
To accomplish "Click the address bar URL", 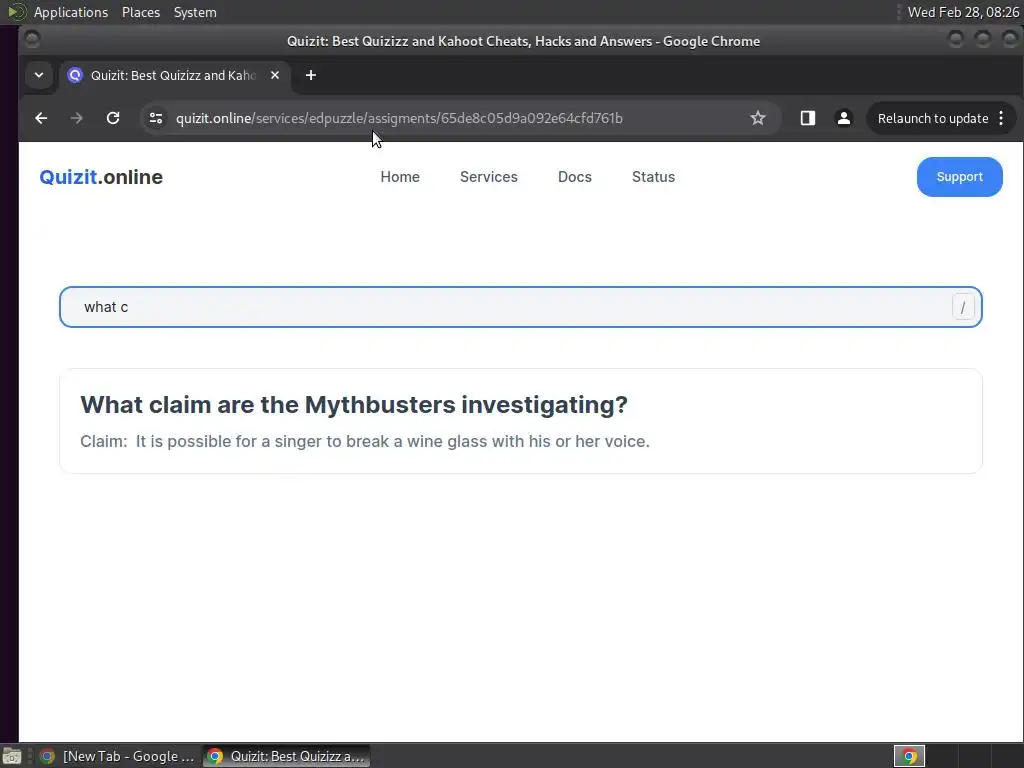I will [399, 118].
